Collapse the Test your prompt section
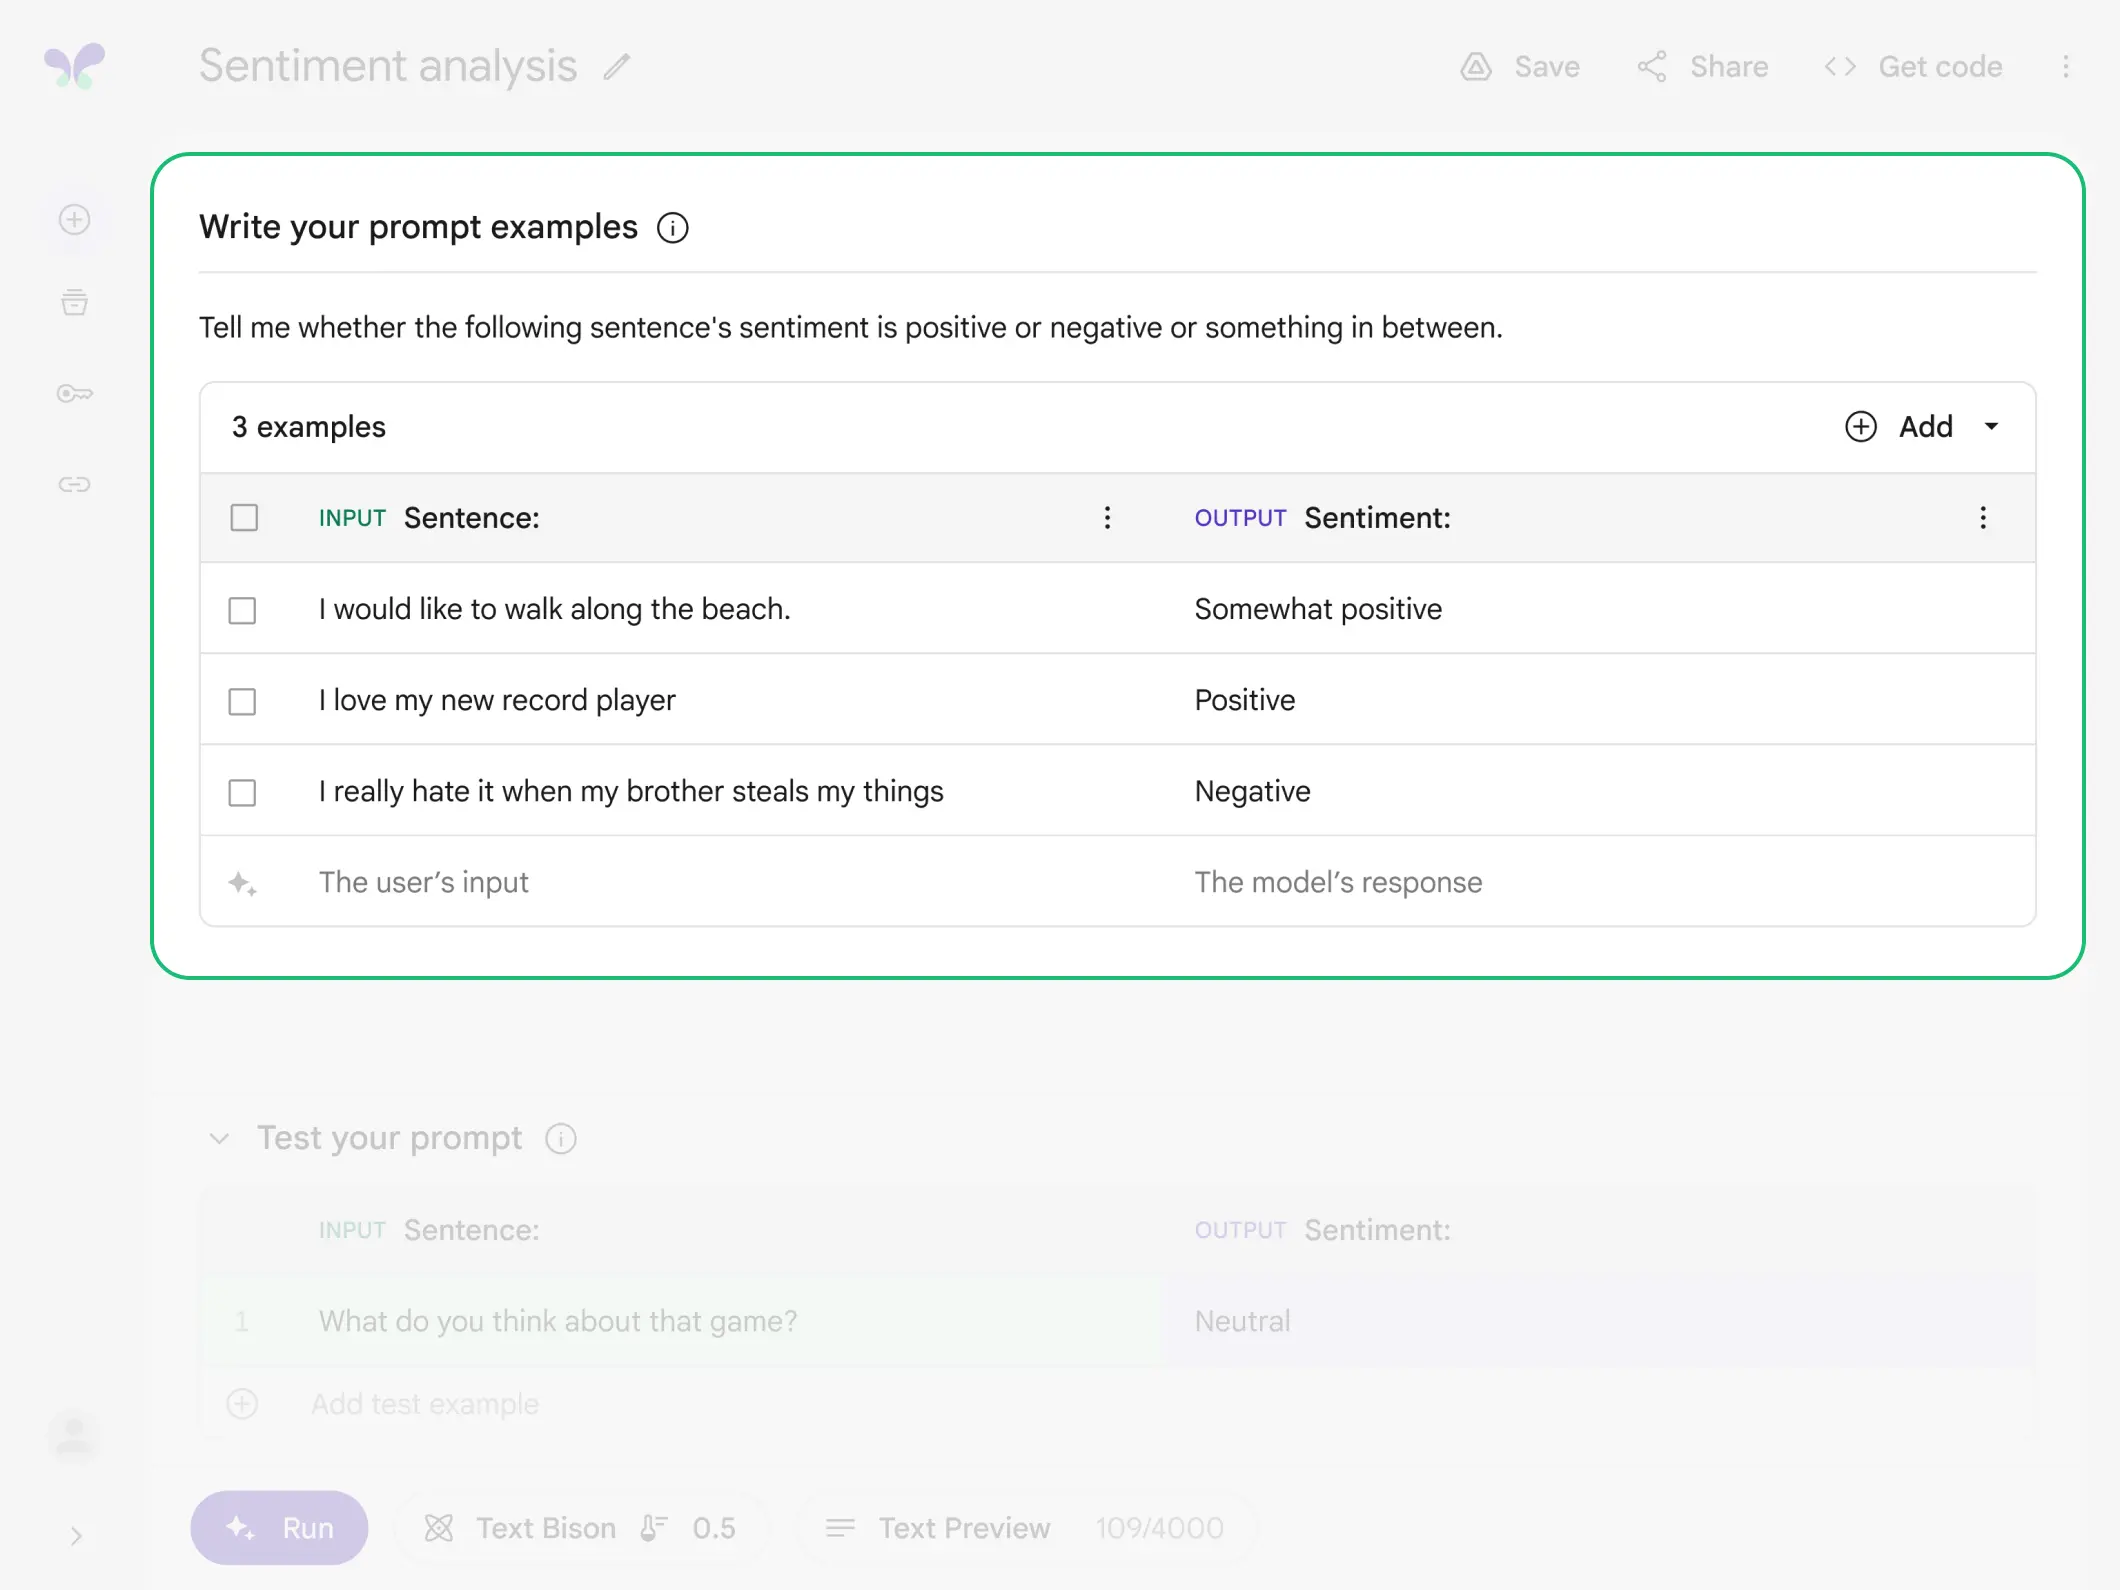 219,1138
